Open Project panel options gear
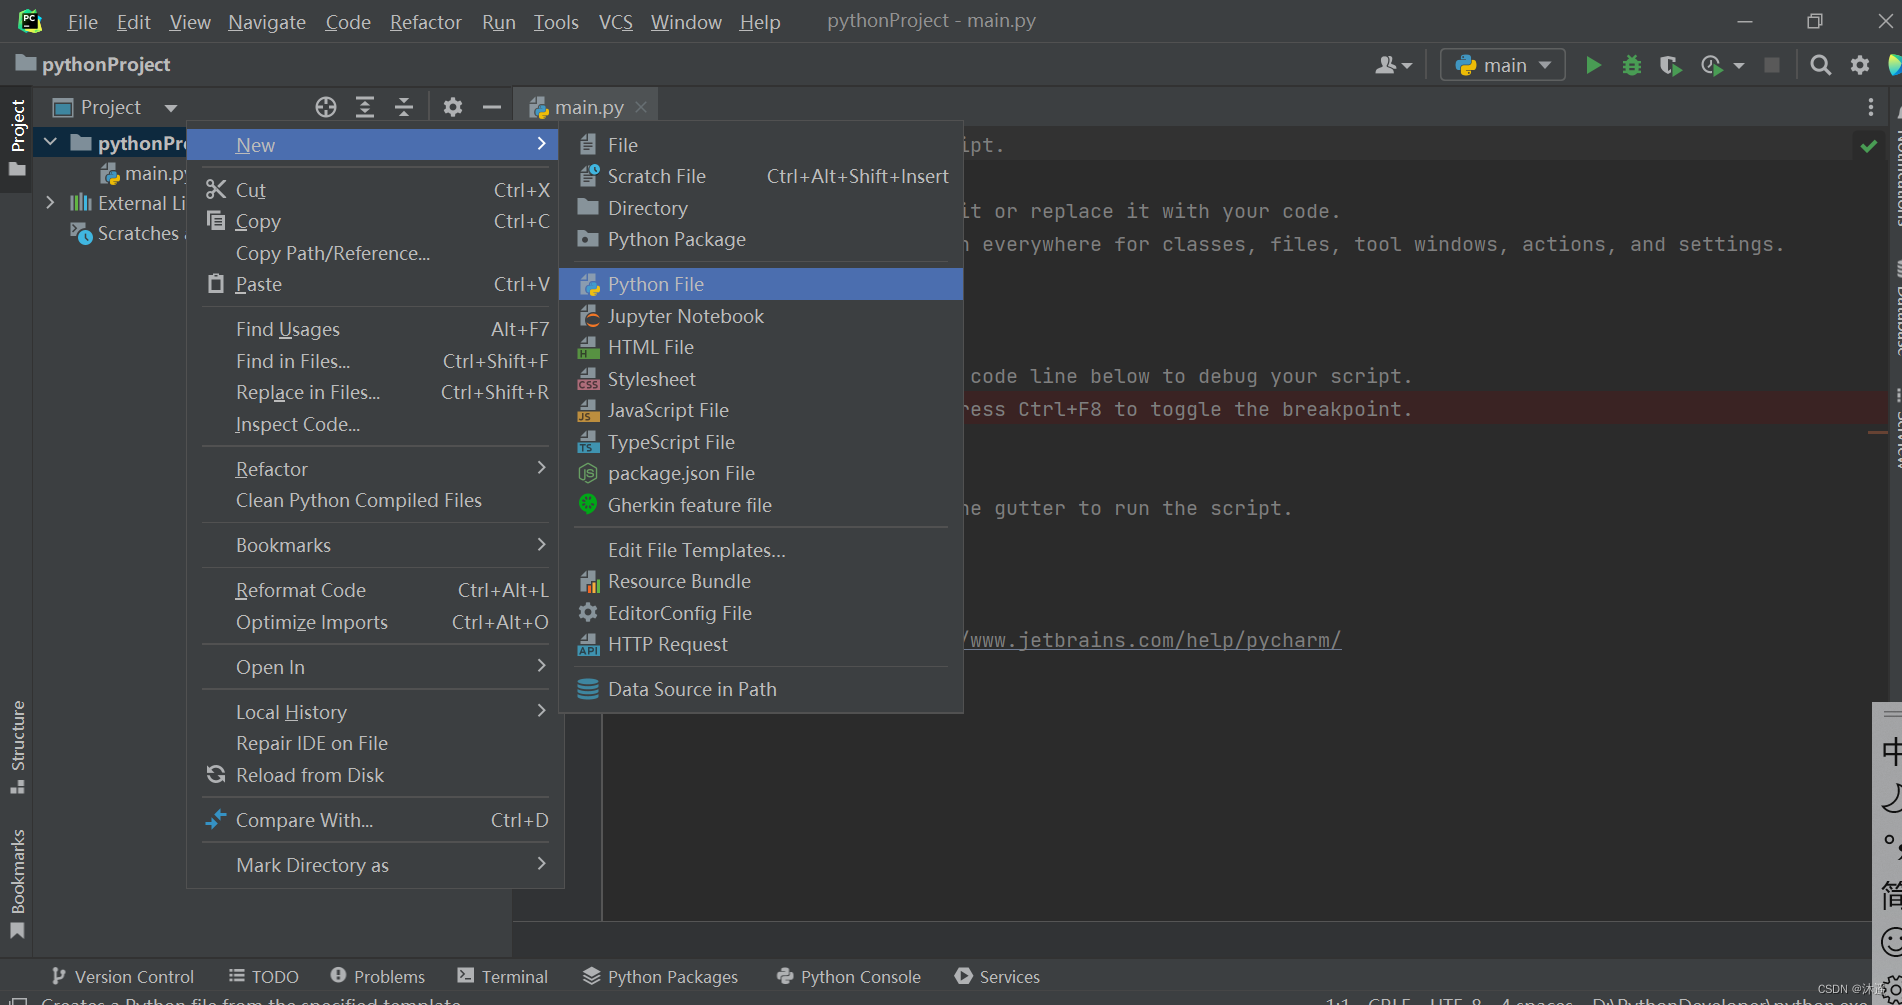The width and height of the screenshot is (1902, 1005). 452,106
